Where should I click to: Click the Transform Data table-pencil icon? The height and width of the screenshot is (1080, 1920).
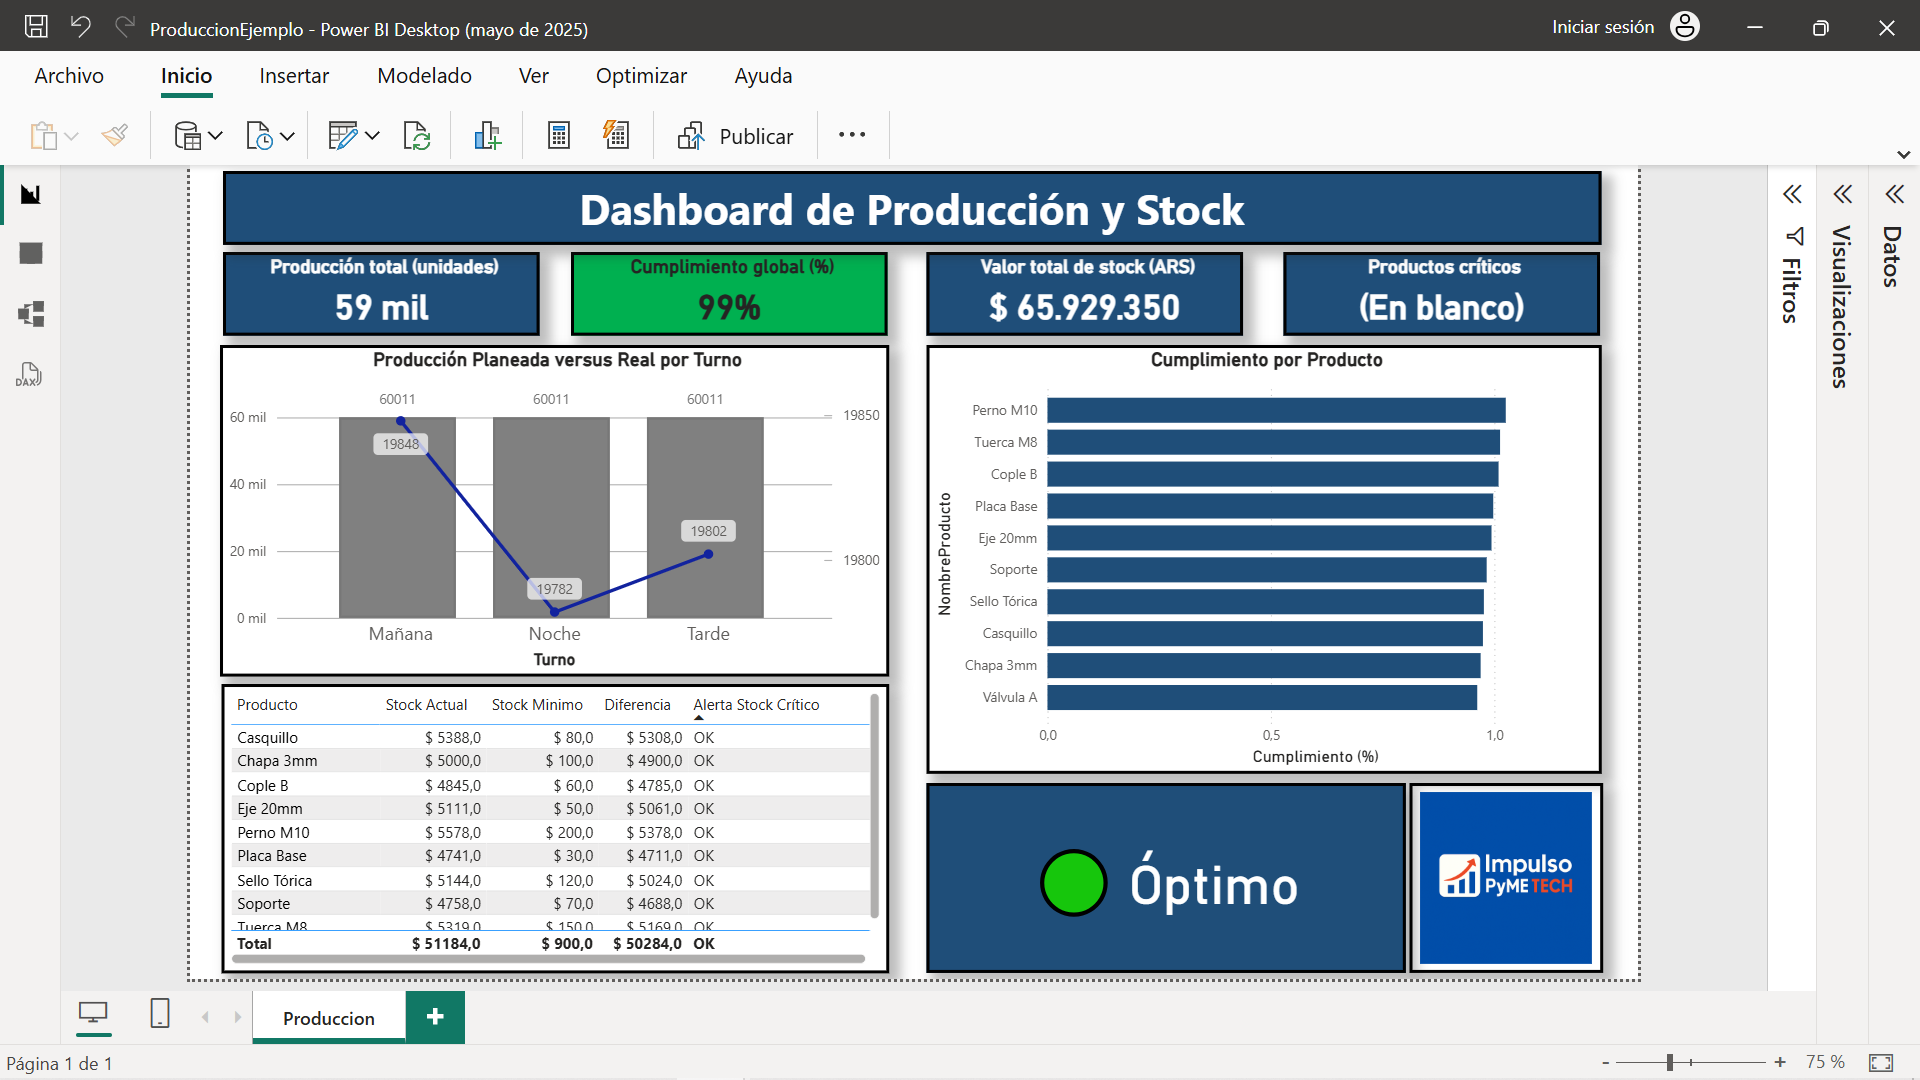pos(342,136)
